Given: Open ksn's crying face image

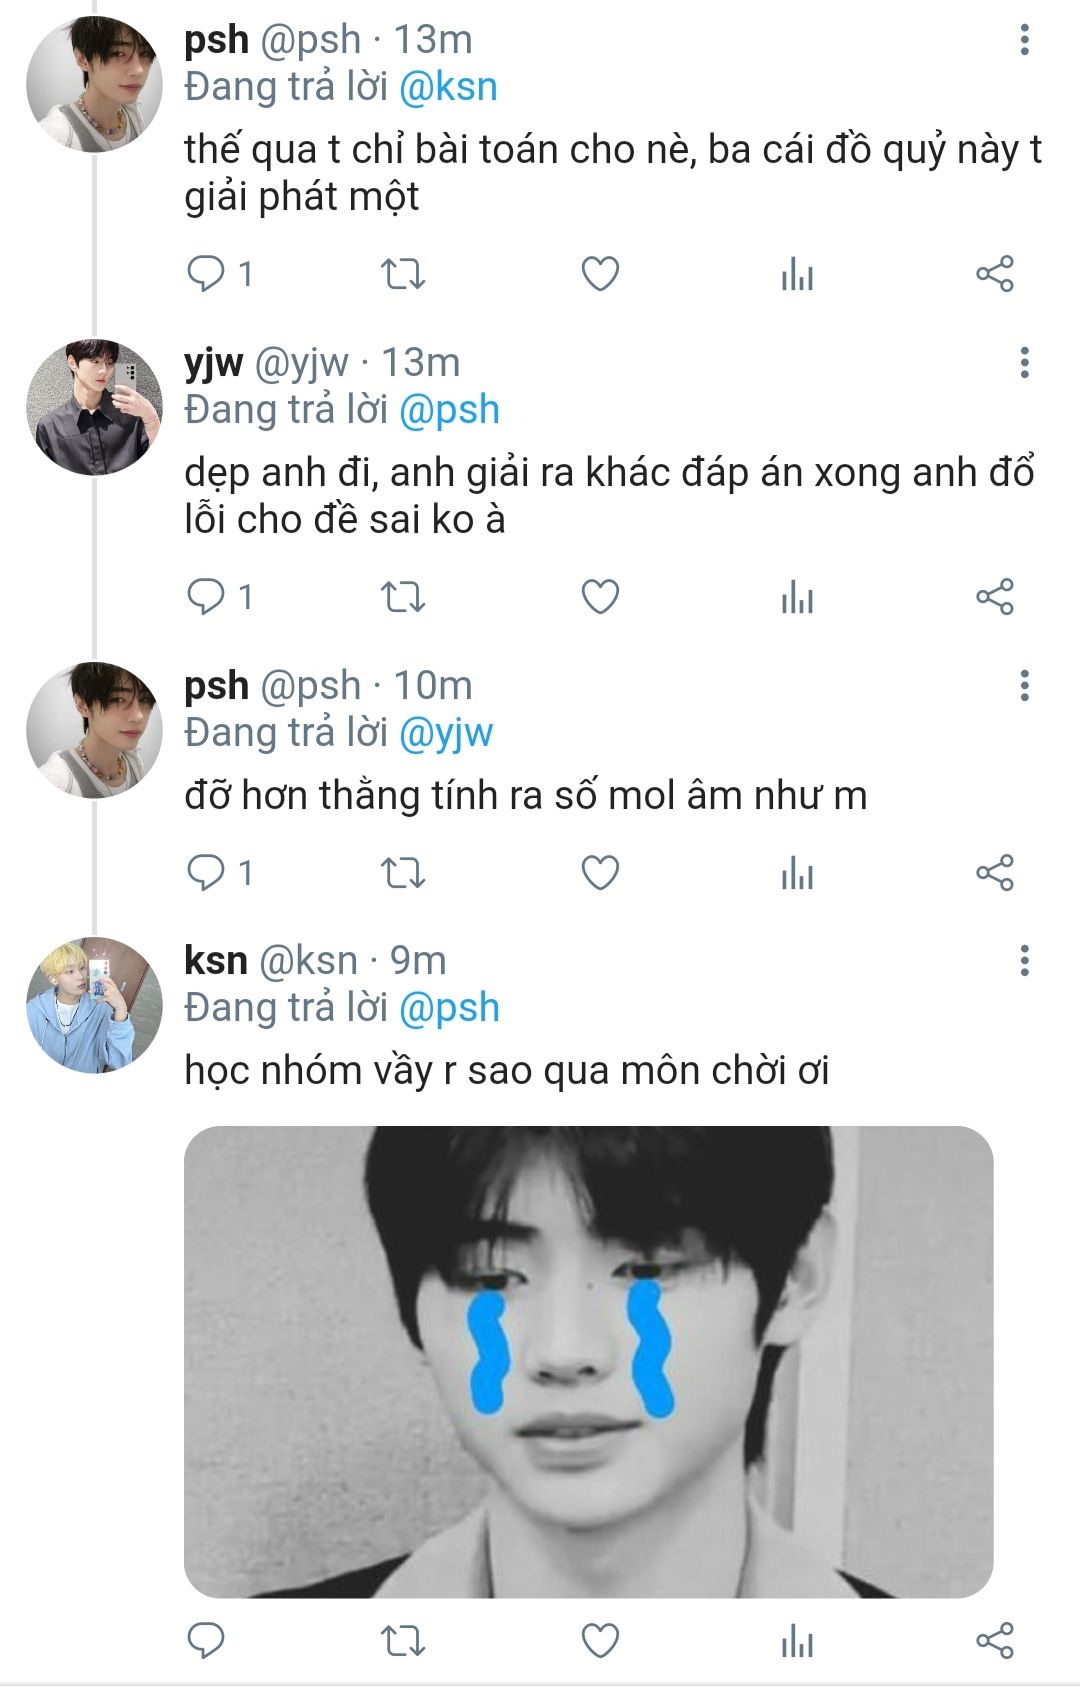Looking at the screenshot, I should (x=588, y=1361).
